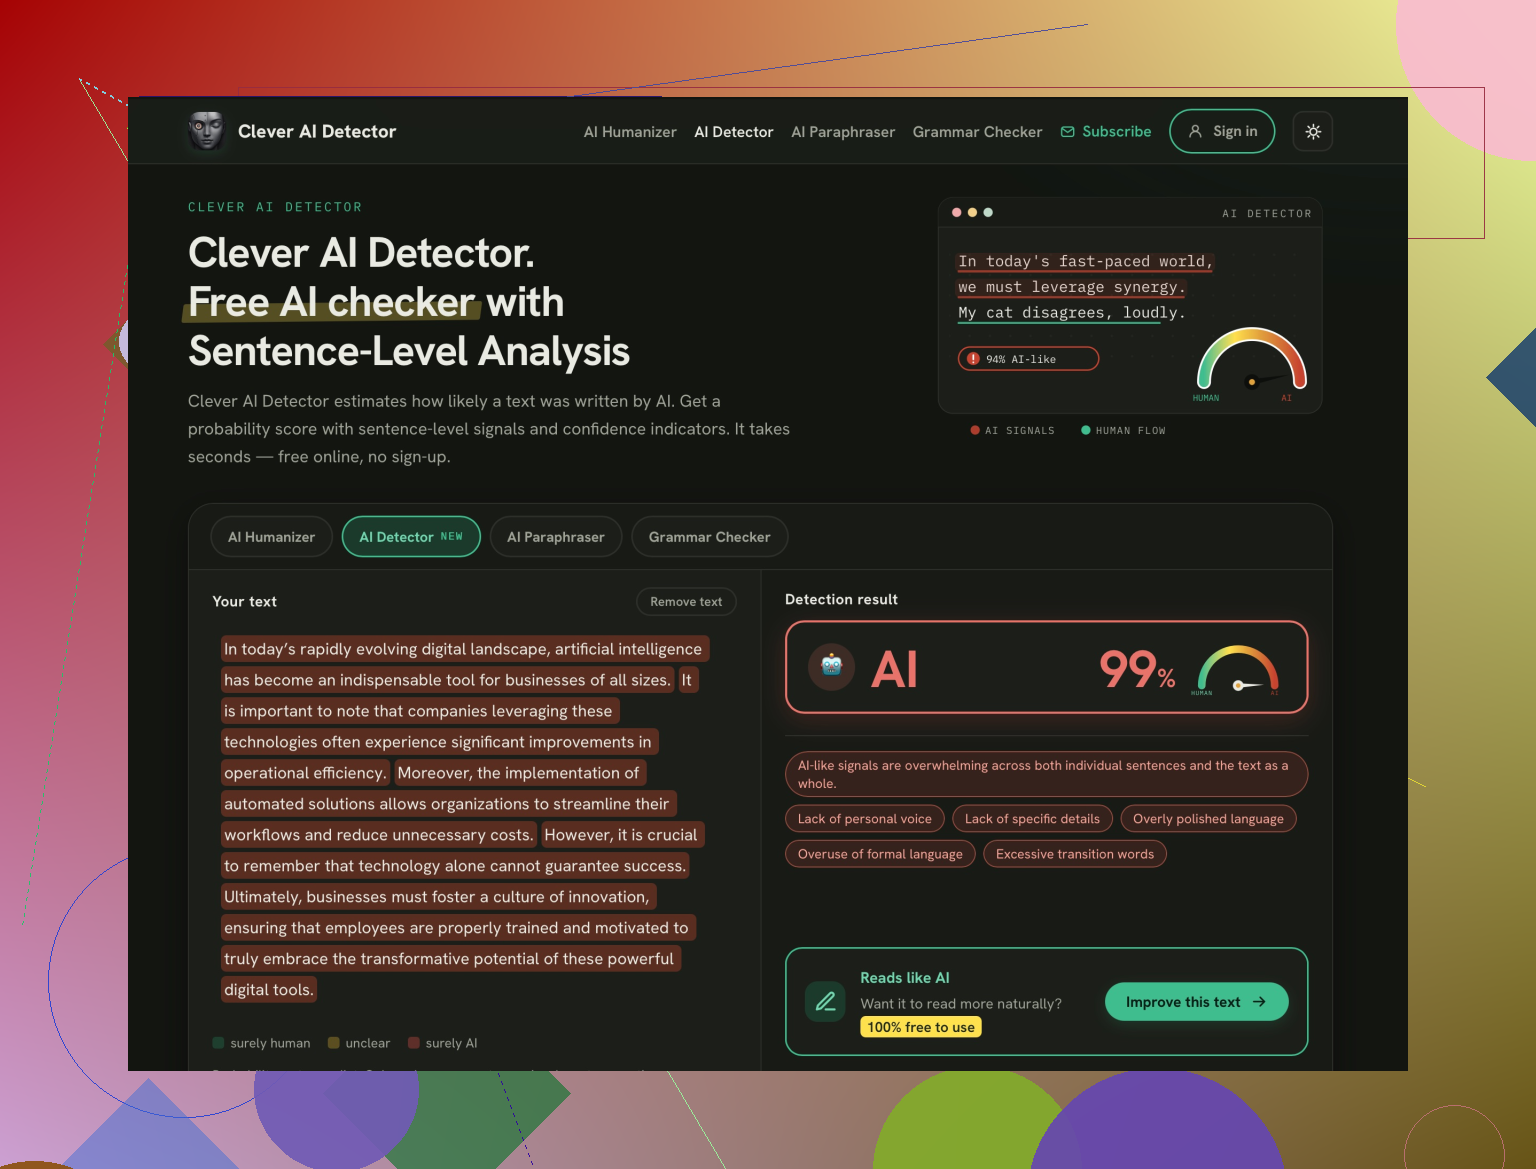Click the highlighted sentence "In today's rapidly evolving"
Screen dimensions: 1536x1169
464,649
